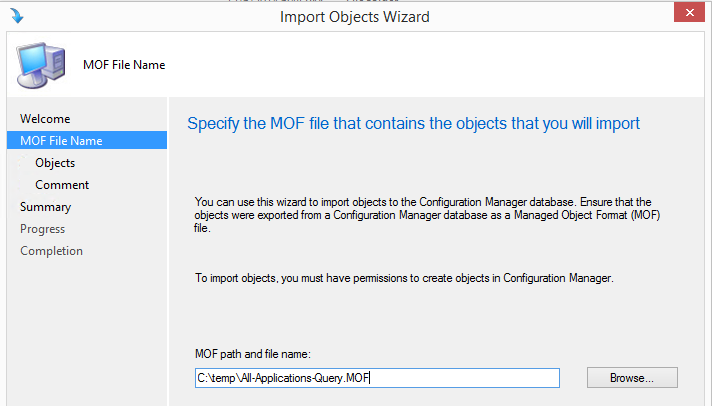Click the 'MOF path and file name:' label

(253, 354)
